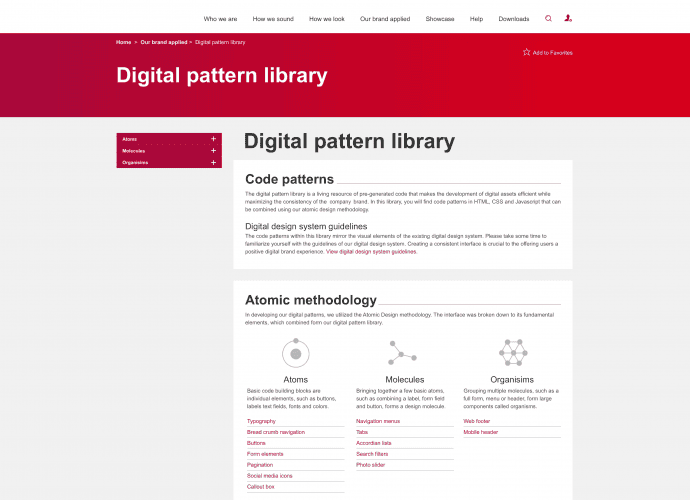Click the Code patterns heading
This screenshot has height=500, width=690.
point(289,179)
